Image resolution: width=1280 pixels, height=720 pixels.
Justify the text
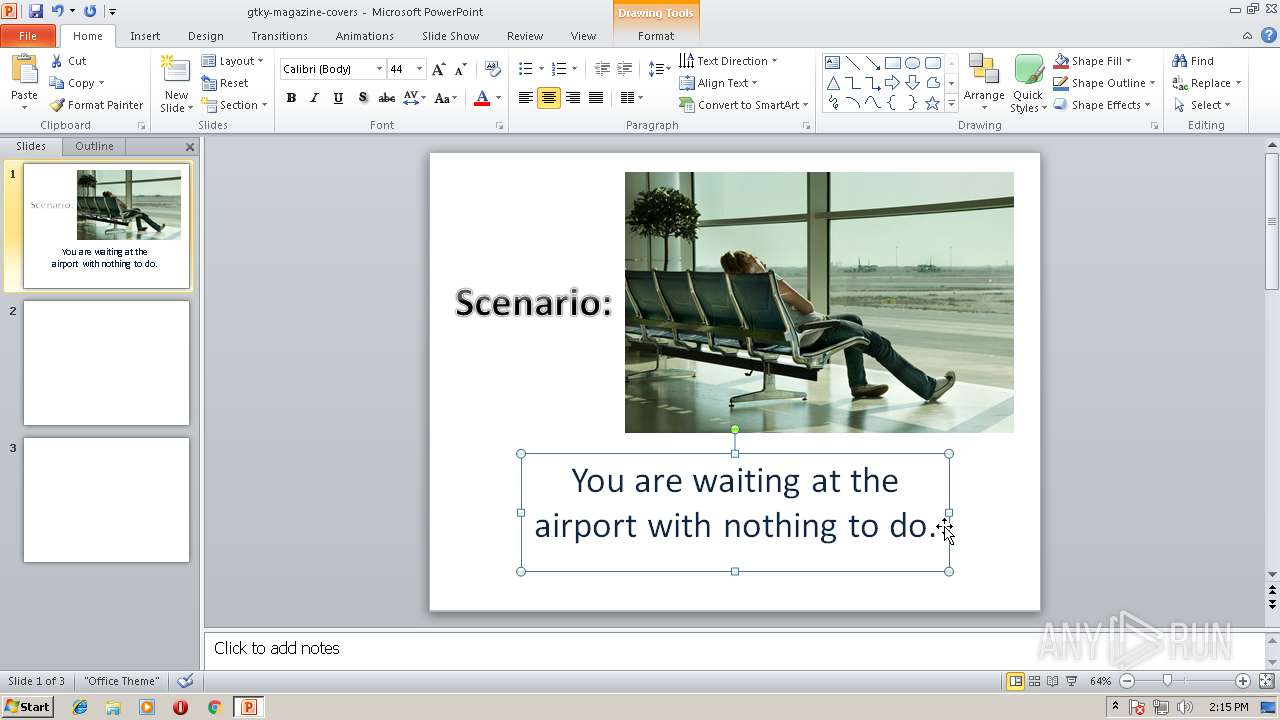596,98
